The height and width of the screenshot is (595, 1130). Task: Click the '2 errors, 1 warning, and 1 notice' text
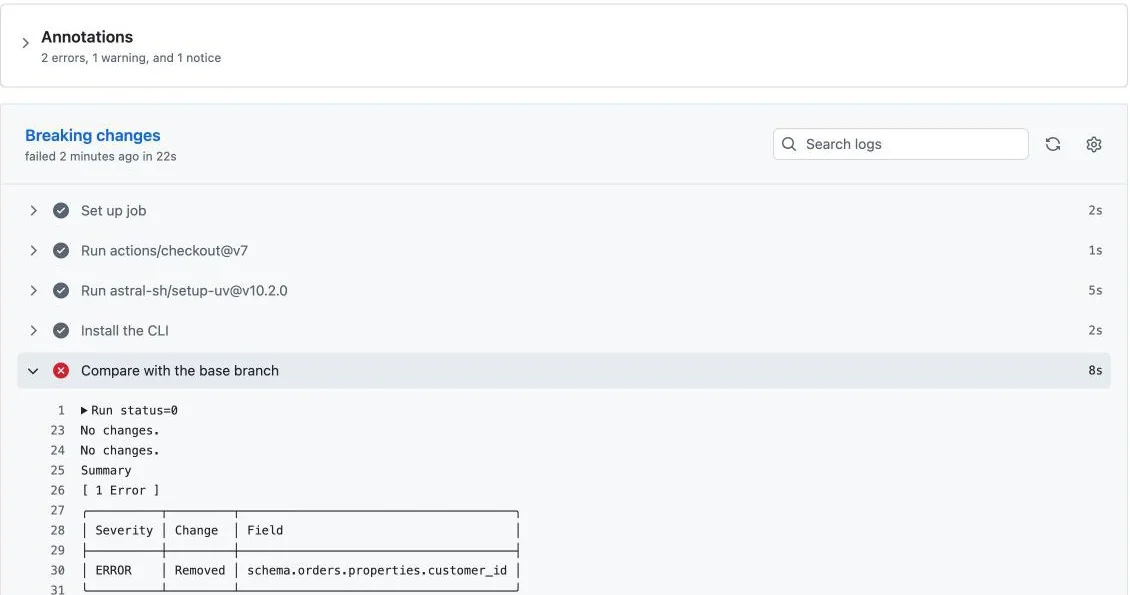[x=131, y=58]
